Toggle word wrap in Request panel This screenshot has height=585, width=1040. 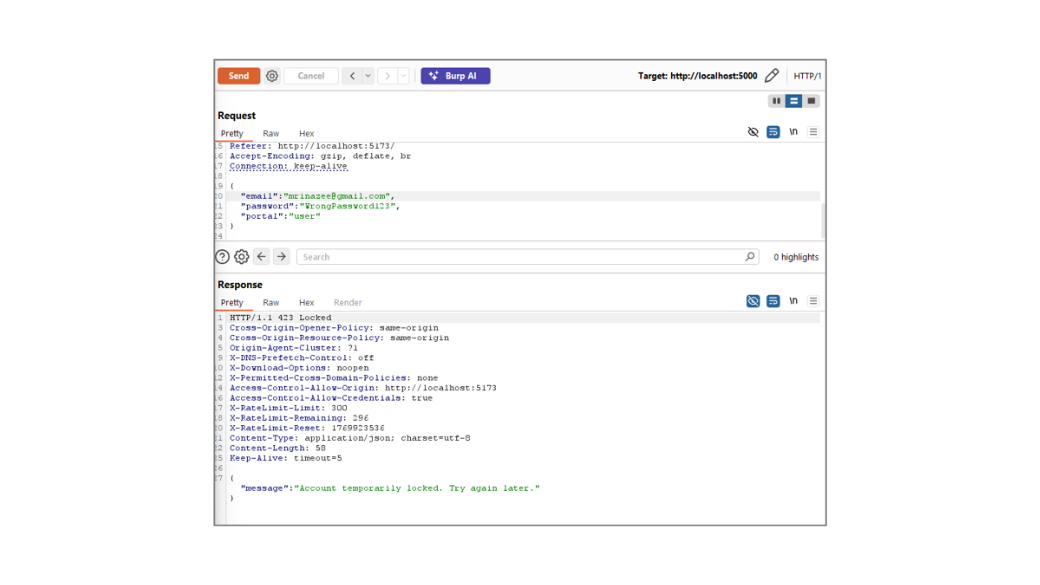[773, 132]
